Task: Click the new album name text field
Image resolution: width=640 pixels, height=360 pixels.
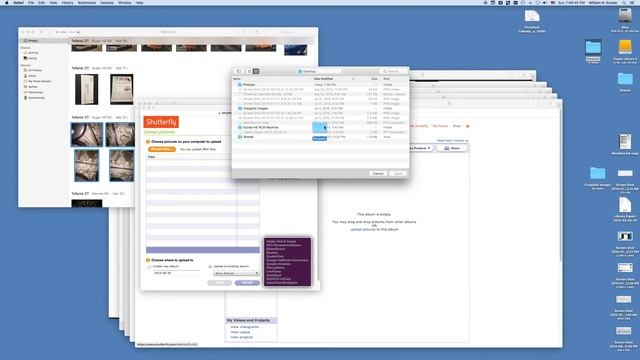Action: 176,273
